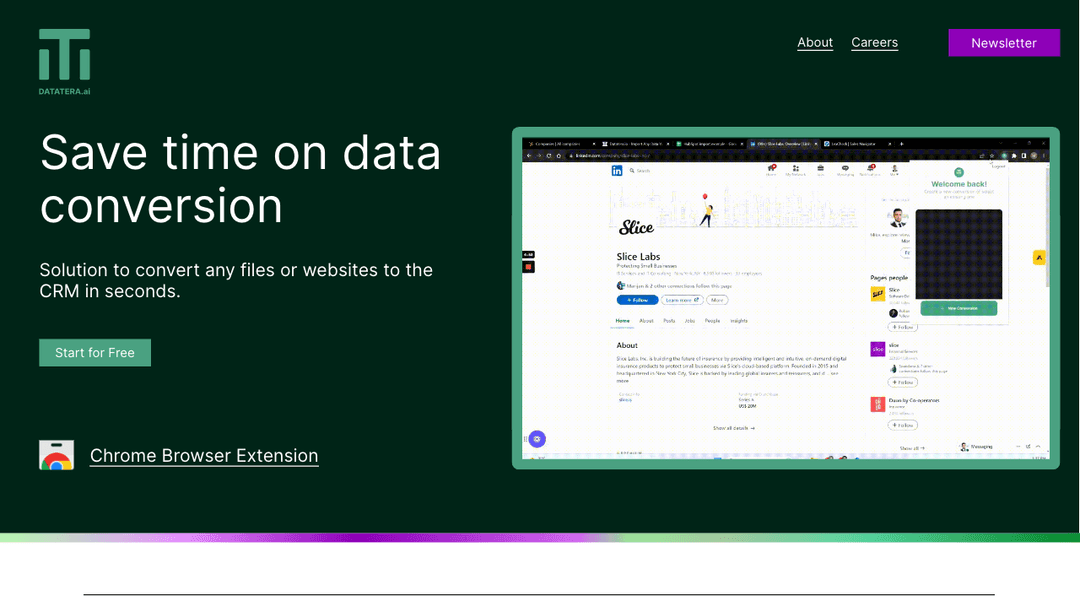
Task: Click the LinkedIn Home icon in the navbar
Action: pyautogui.click(x=771, y=168)
